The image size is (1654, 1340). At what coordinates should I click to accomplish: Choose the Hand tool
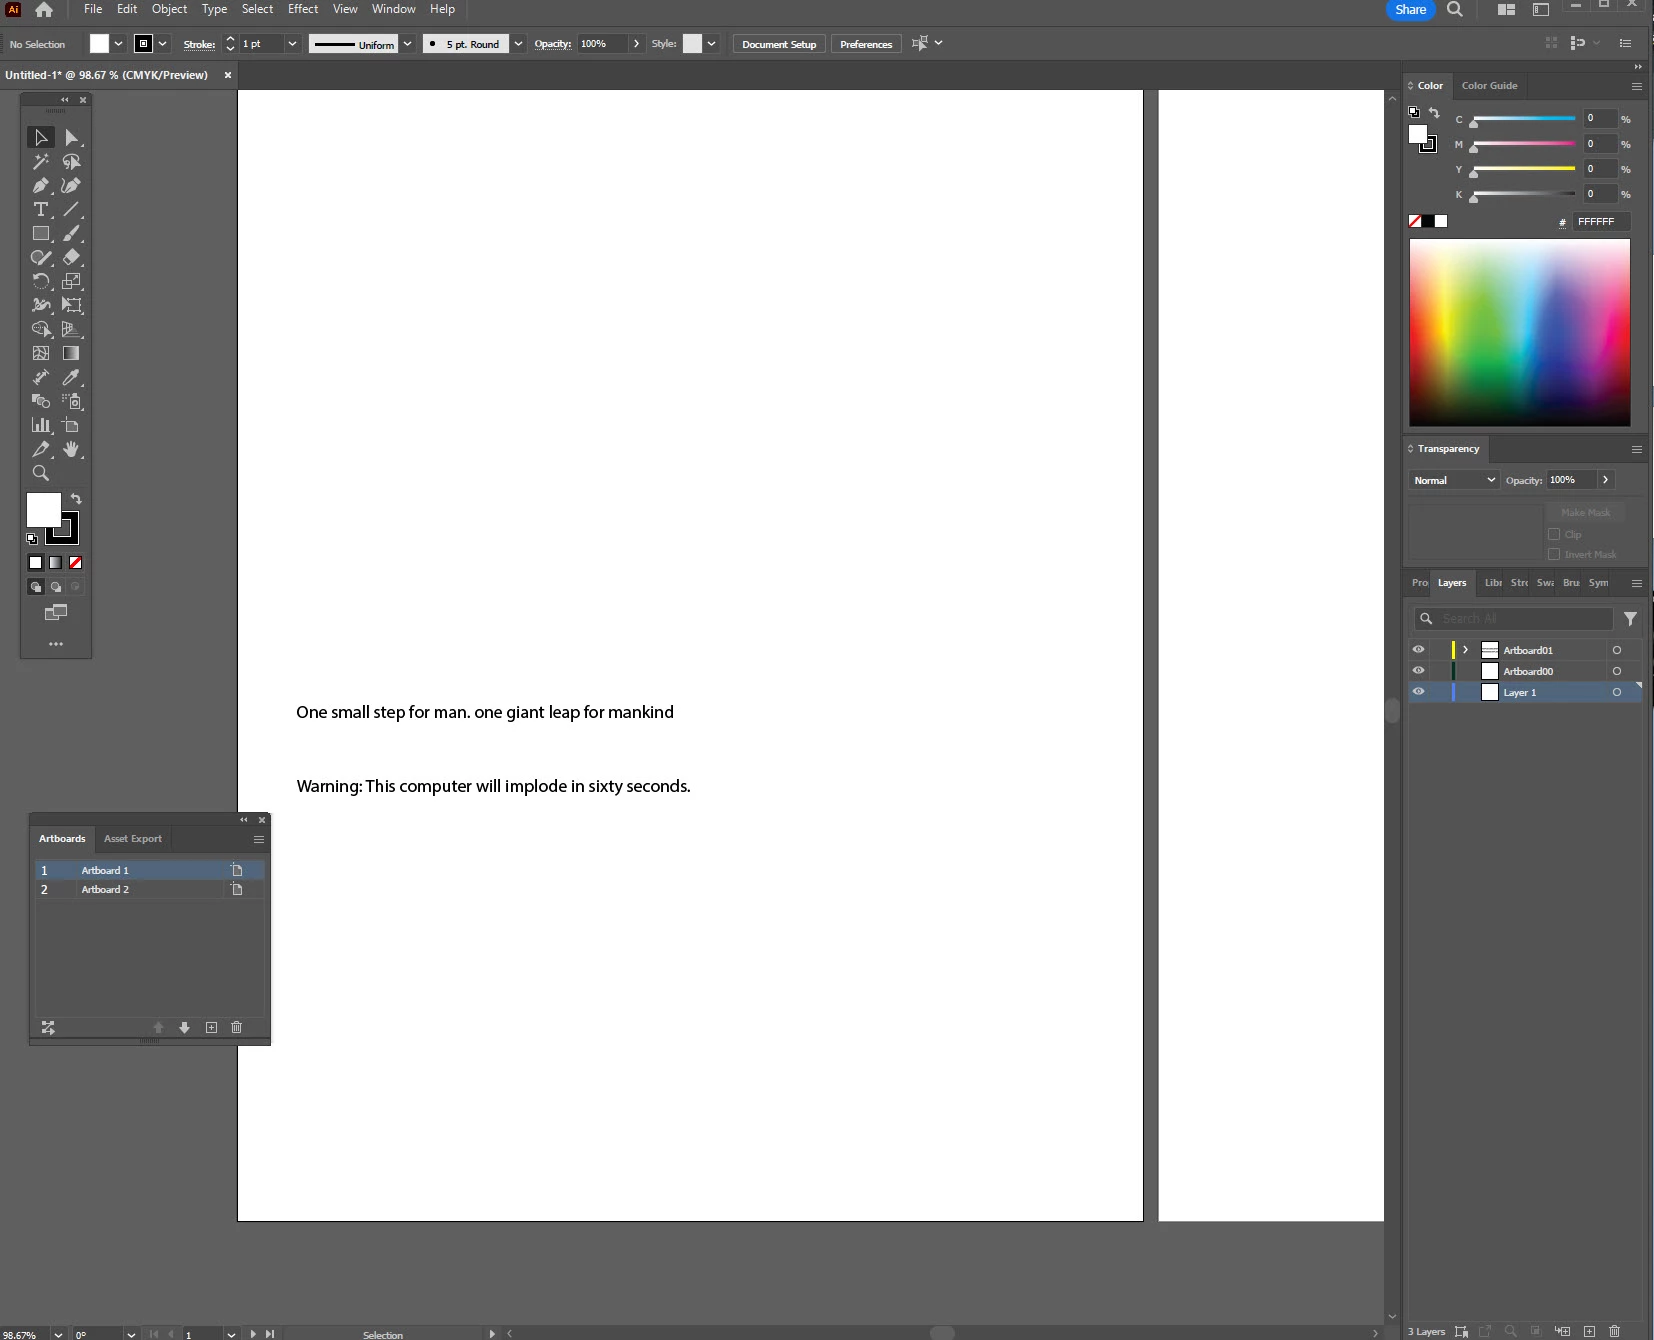[71, 449]
